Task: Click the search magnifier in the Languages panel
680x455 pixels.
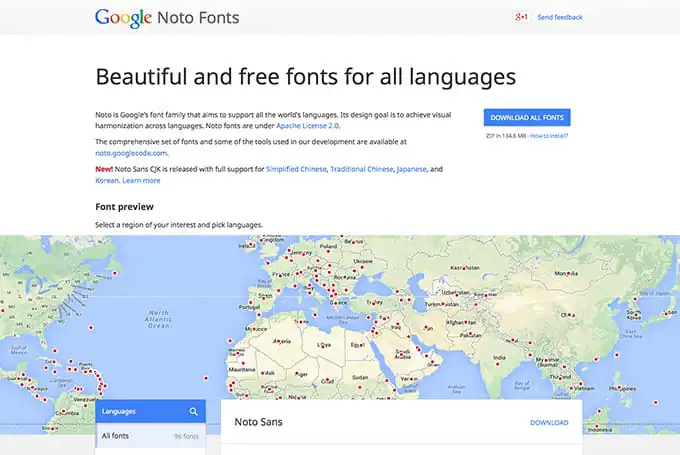Action: (193, 411)
